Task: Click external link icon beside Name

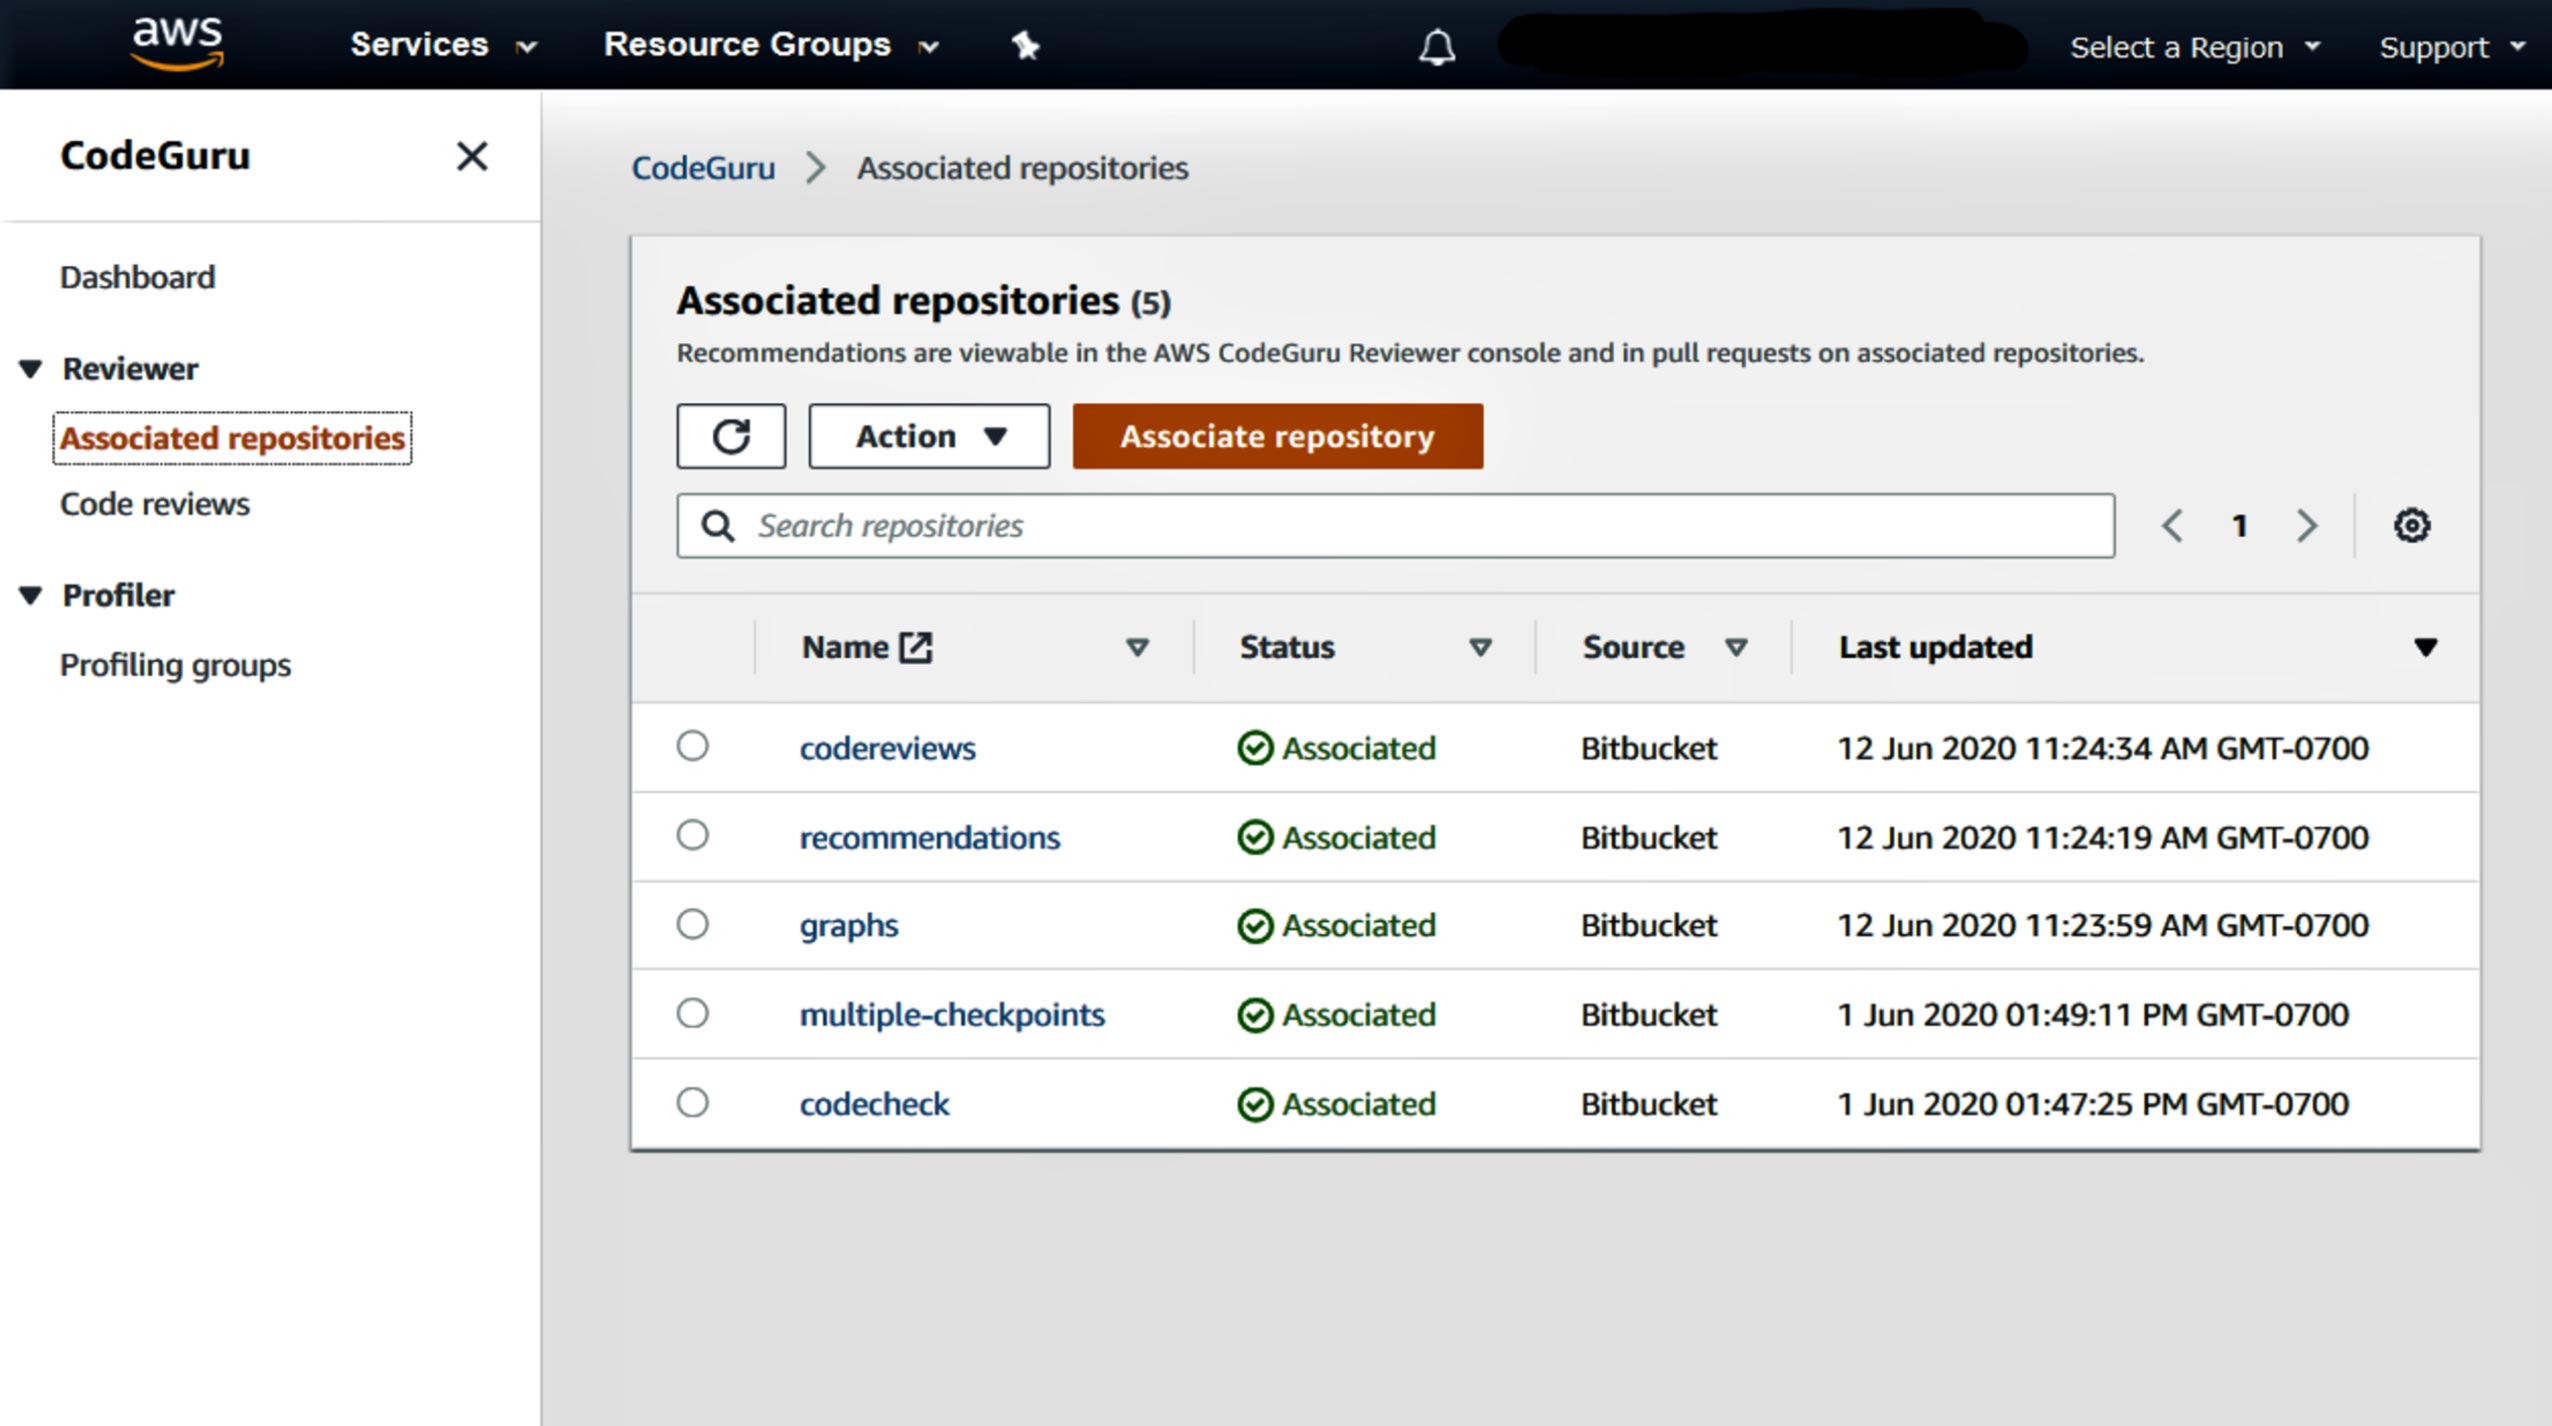Action: point(915,647)
